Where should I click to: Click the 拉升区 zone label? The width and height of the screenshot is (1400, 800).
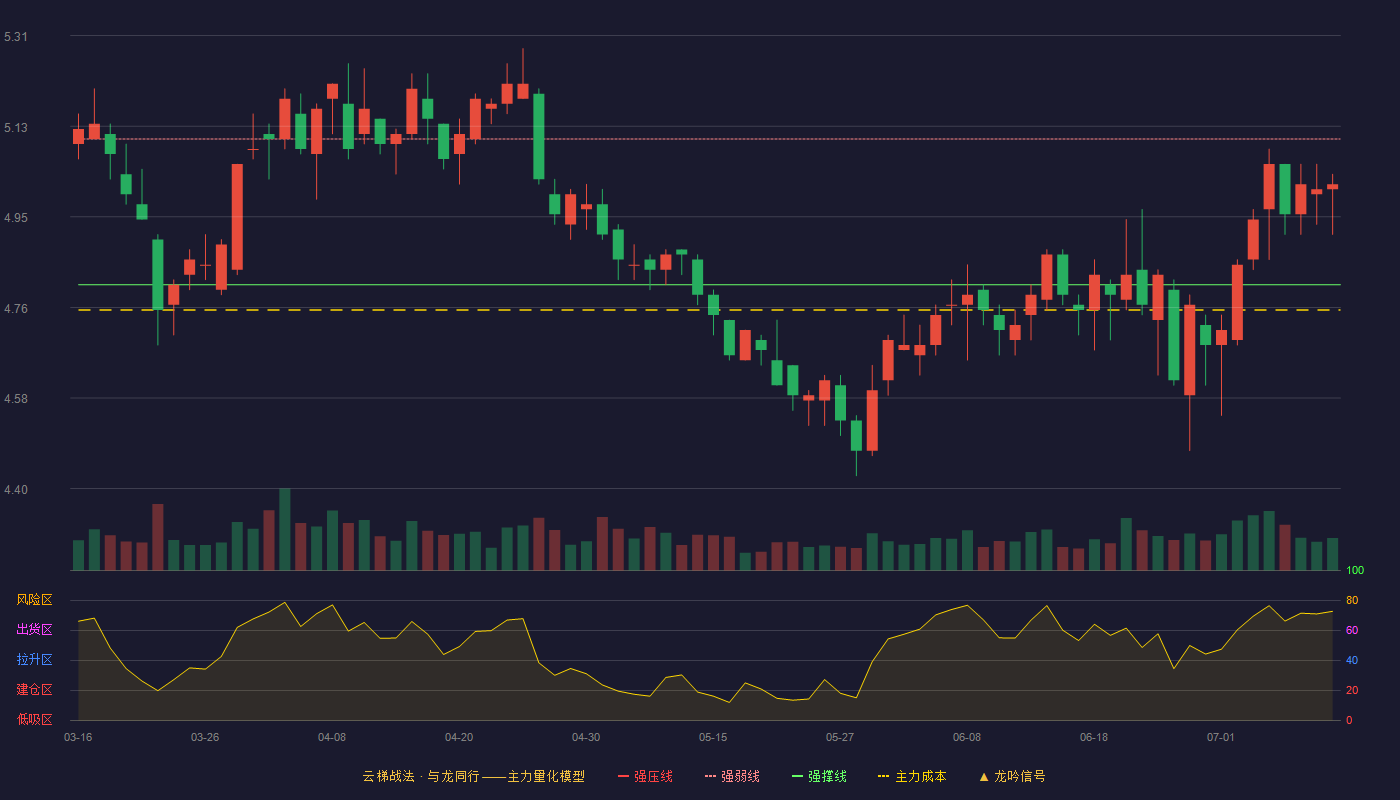(x=34, y=660)
